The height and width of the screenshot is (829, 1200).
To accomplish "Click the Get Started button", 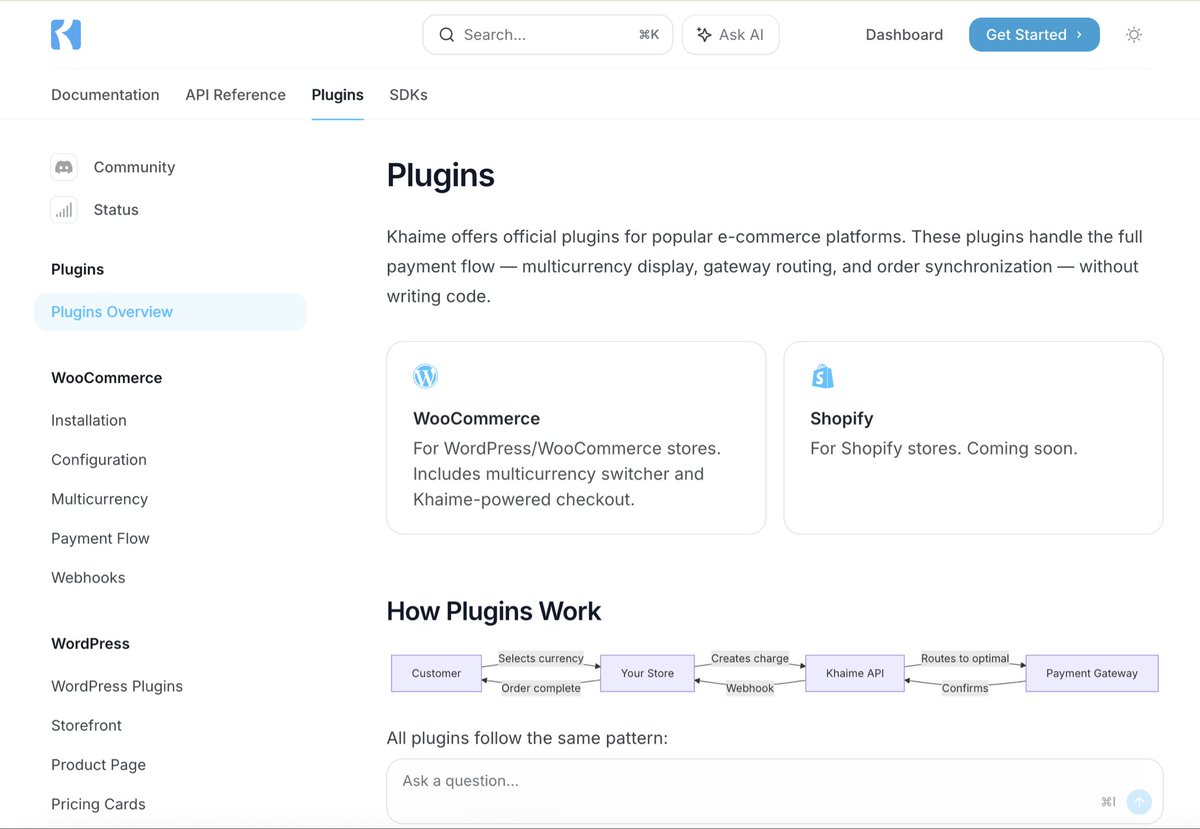I will 1034,34.
